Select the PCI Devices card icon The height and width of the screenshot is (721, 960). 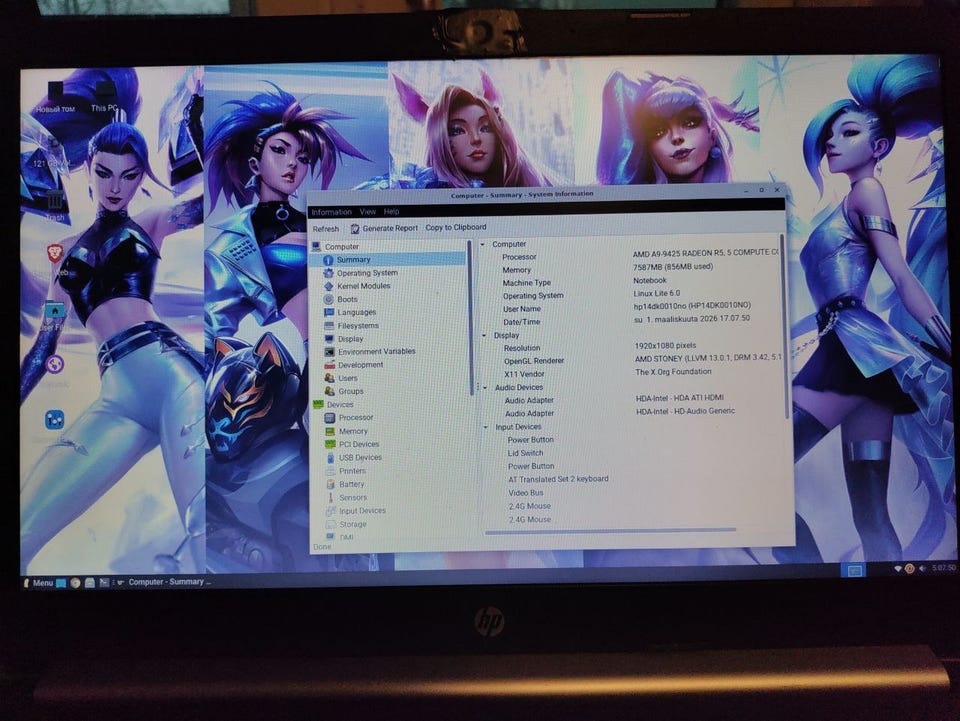[x=329, y=444]
